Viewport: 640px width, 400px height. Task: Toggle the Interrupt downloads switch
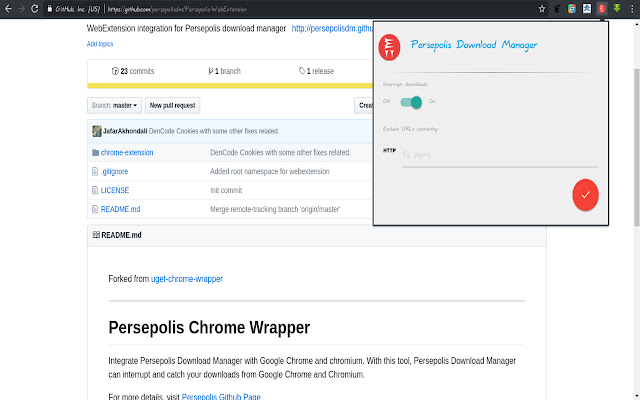point(410,102)
